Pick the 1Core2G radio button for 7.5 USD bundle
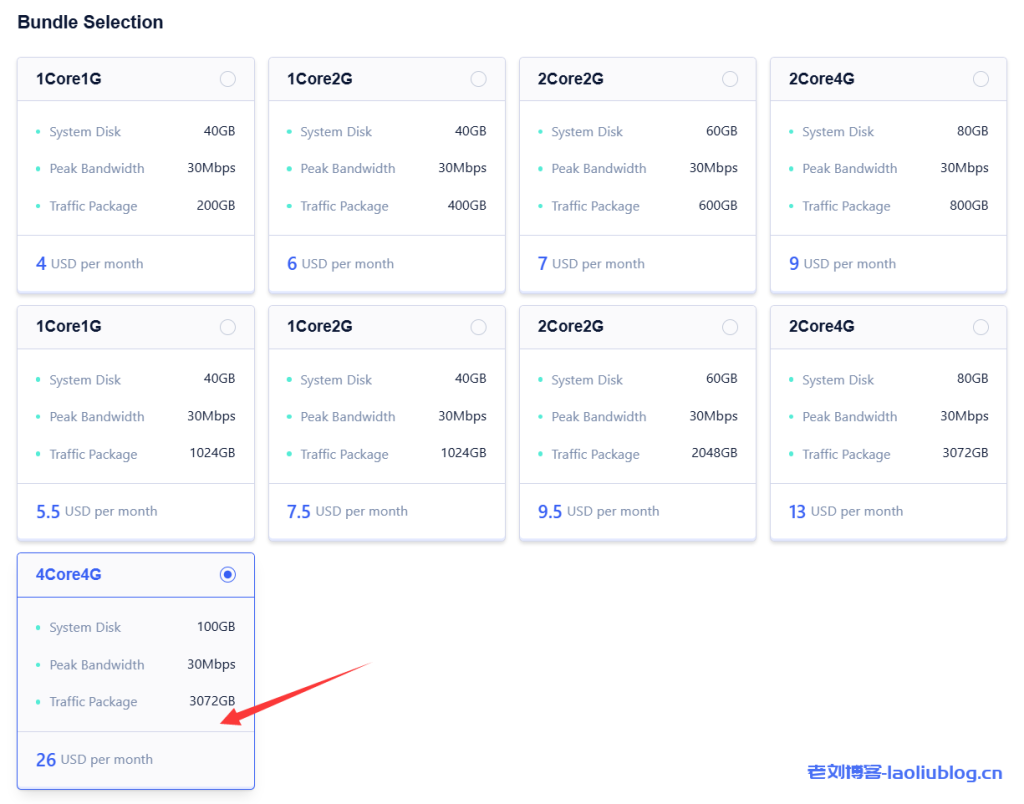Viewport: 1024px width, 804px height. [x=479, y=327]
